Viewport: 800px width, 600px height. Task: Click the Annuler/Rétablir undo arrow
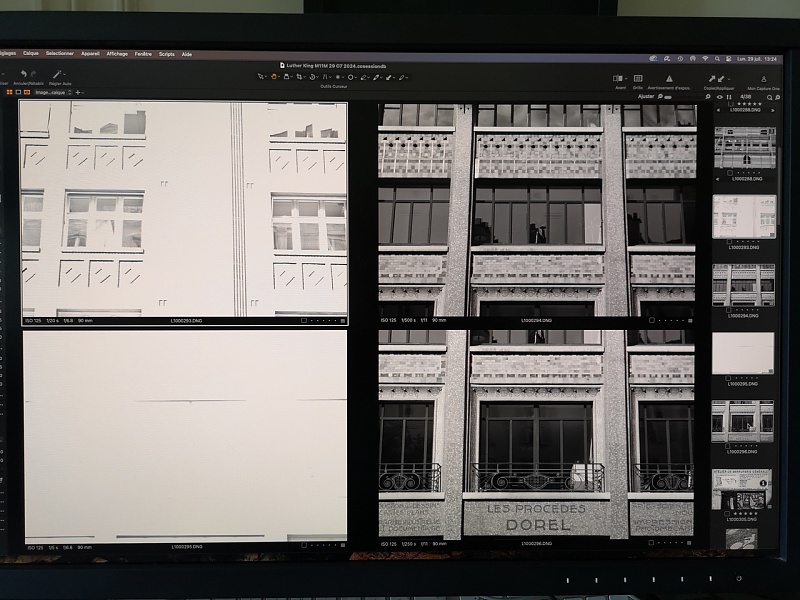coord(23,75)
